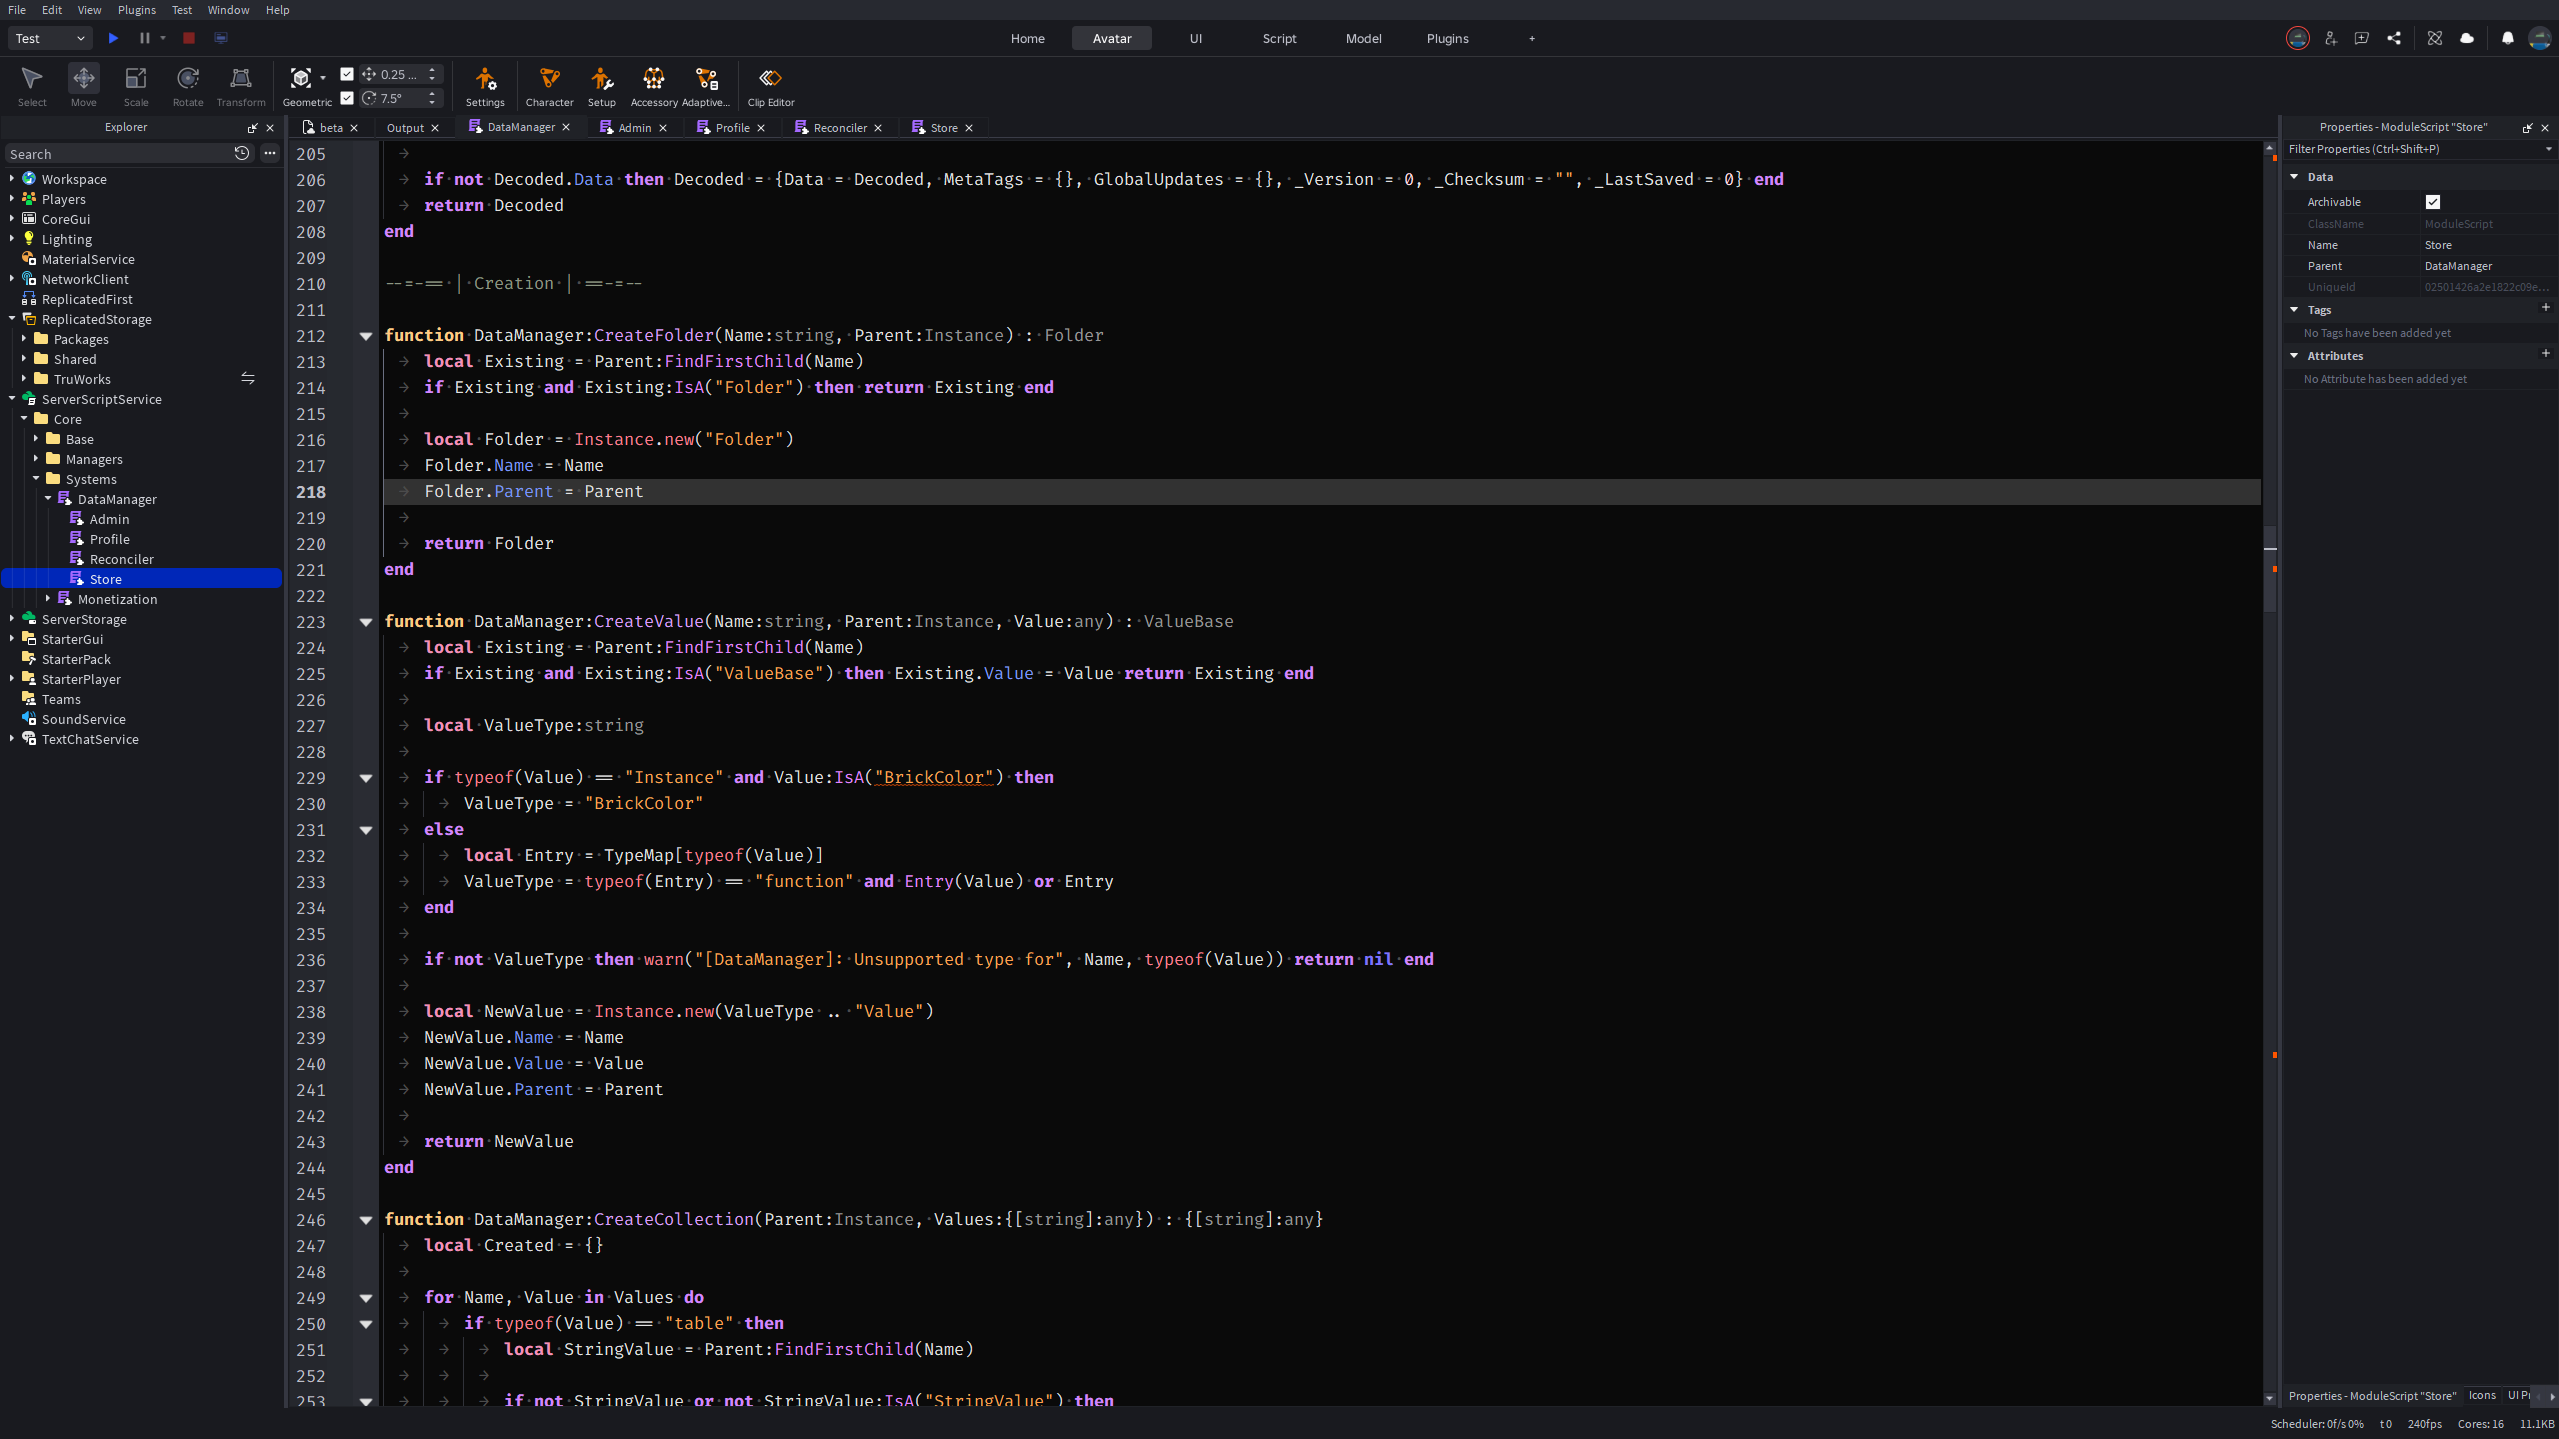The image size is (2559, 1439).
Task: Open the Plugins menu in menu bar
Action: (137, 10)
